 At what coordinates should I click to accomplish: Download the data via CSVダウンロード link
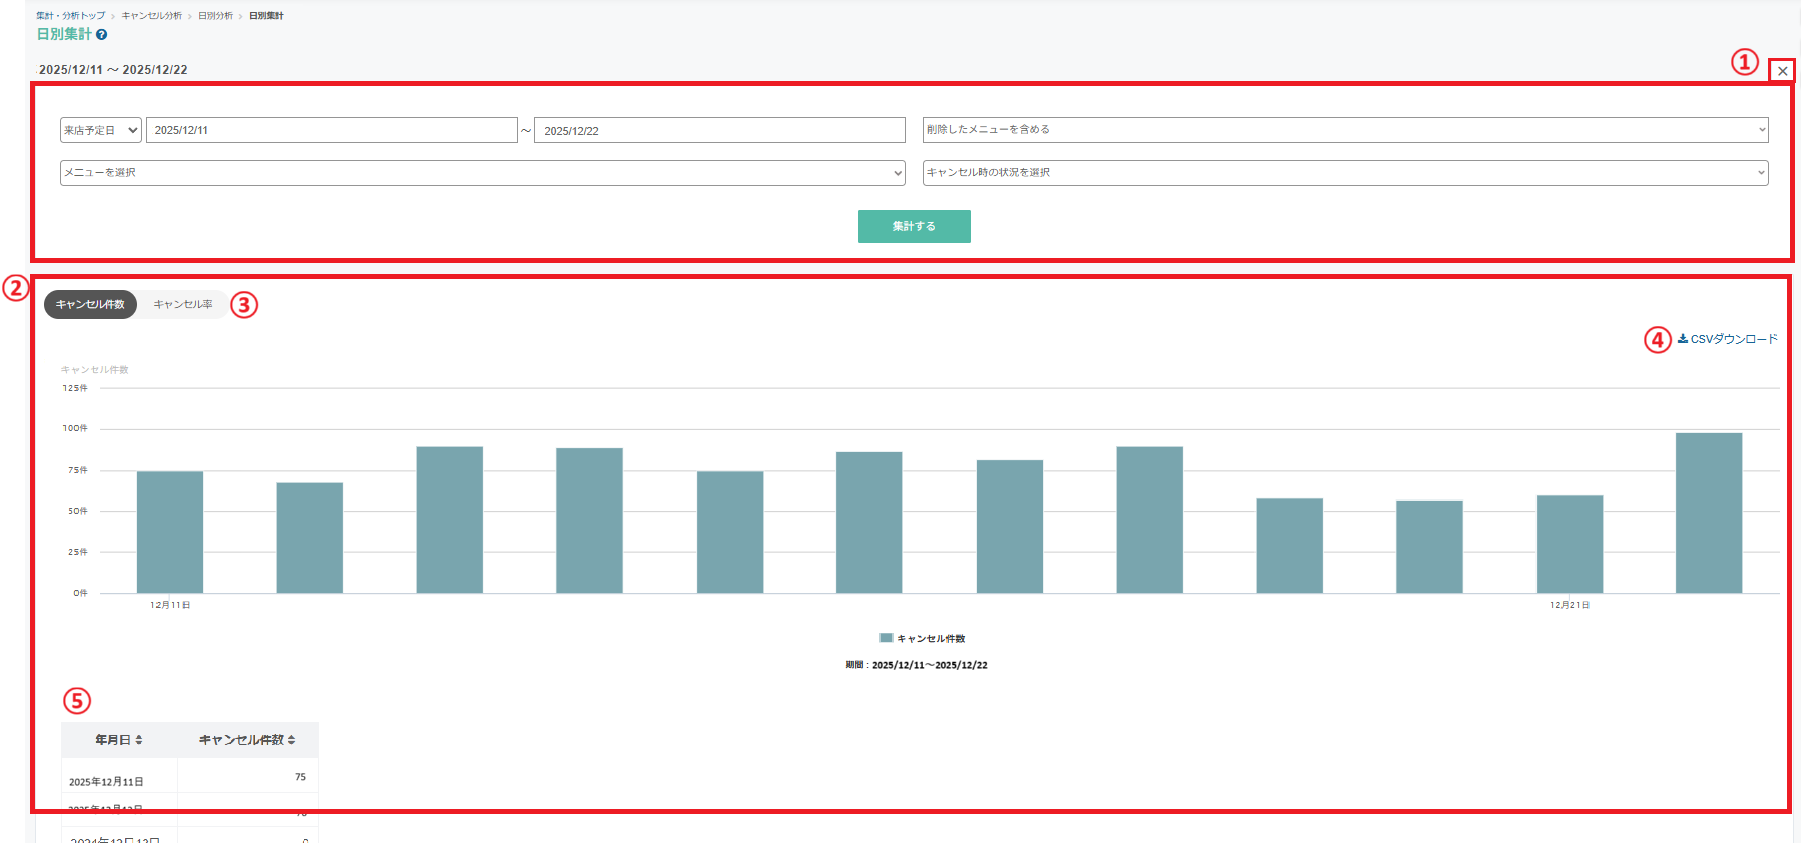point(1728,339)
